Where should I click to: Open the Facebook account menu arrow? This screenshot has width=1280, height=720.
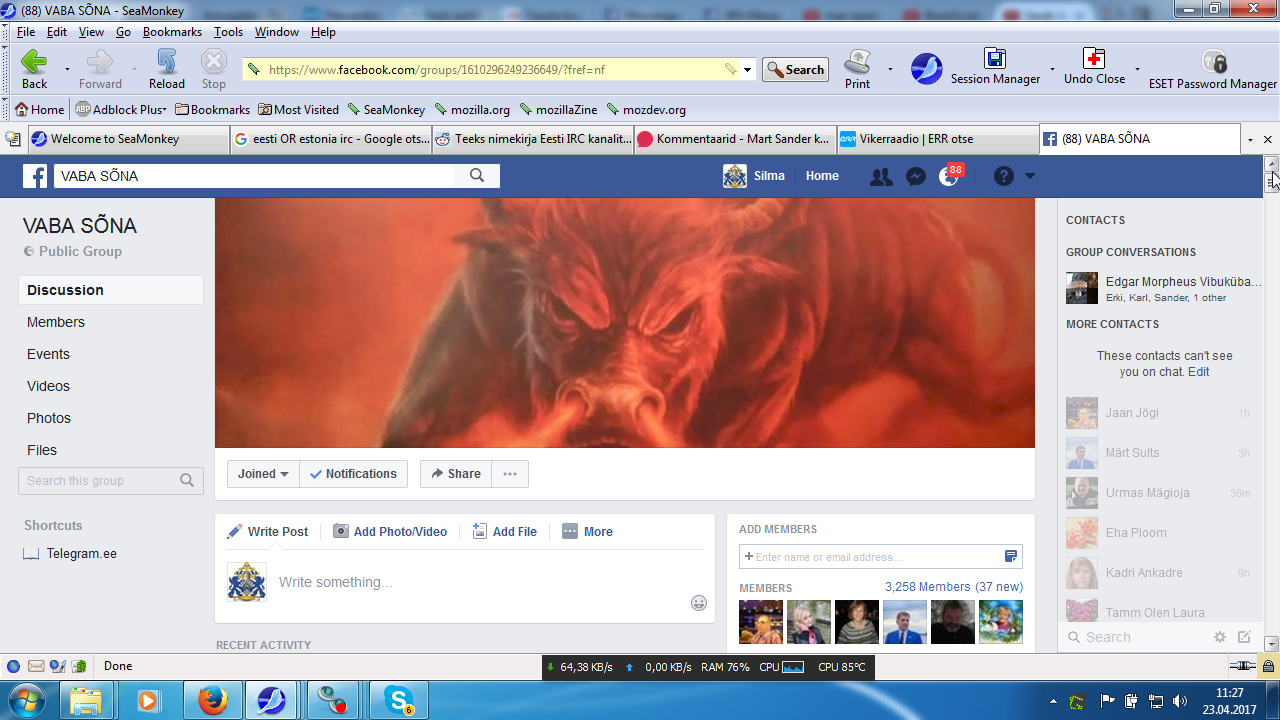click(1030, 177)
